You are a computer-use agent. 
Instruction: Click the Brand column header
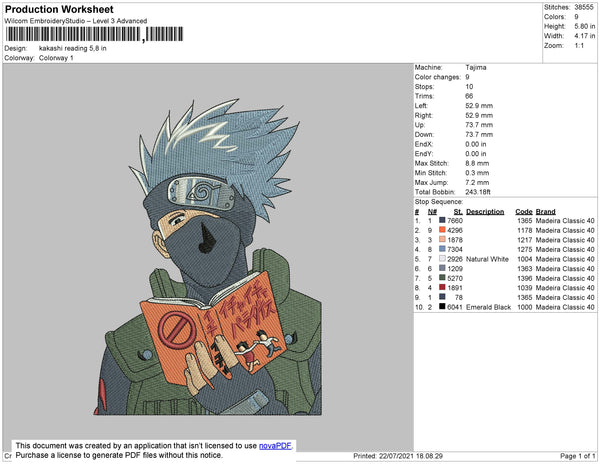(545, 212)
